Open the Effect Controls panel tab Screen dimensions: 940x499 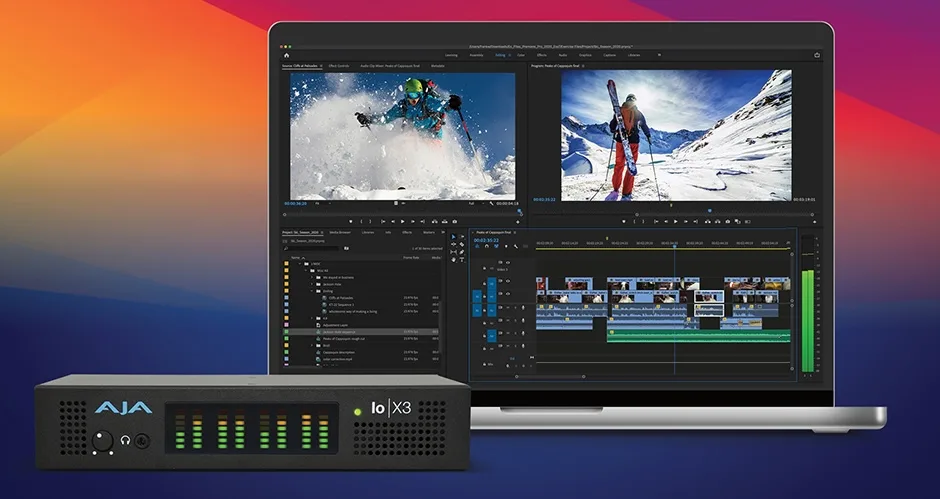[345, 66]
